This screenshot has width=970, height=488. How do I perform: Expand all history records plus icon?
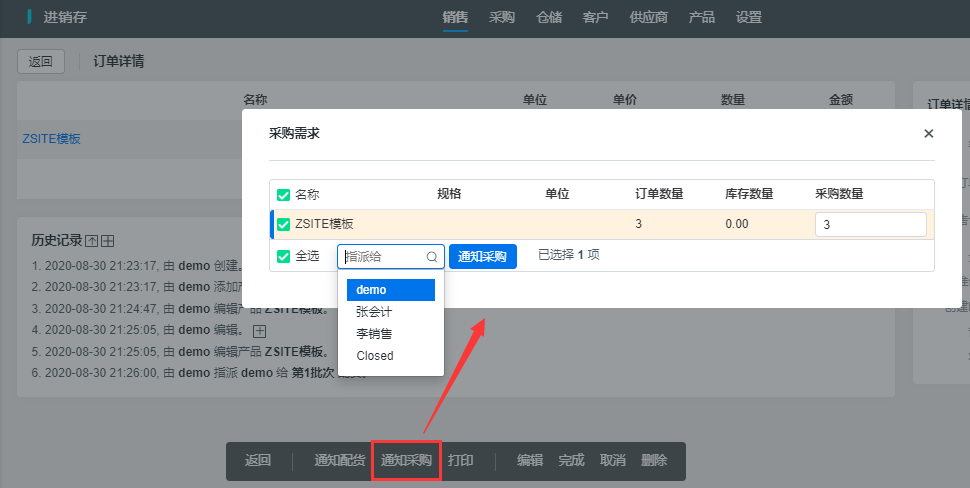tap(108, 241)
